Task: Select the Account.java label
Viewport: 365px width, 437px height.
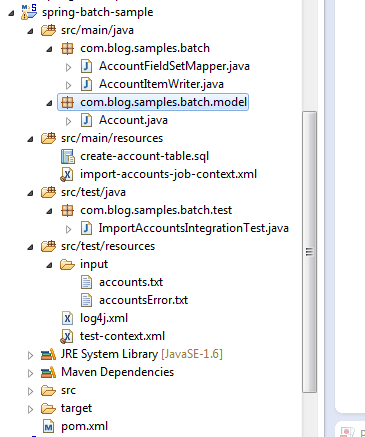Action: click(133, 120)
